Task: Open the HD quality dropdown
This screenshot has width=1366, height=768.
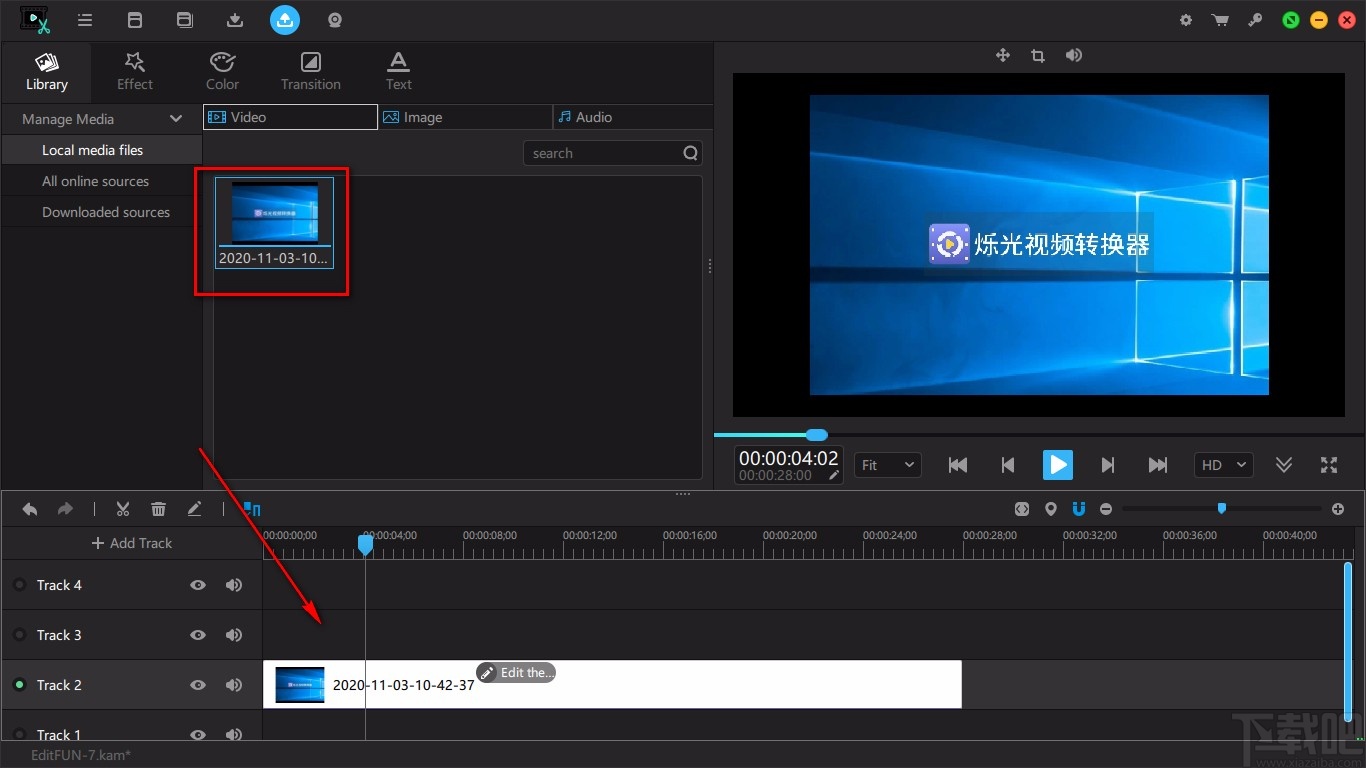Action: [x=1223, y=465]
